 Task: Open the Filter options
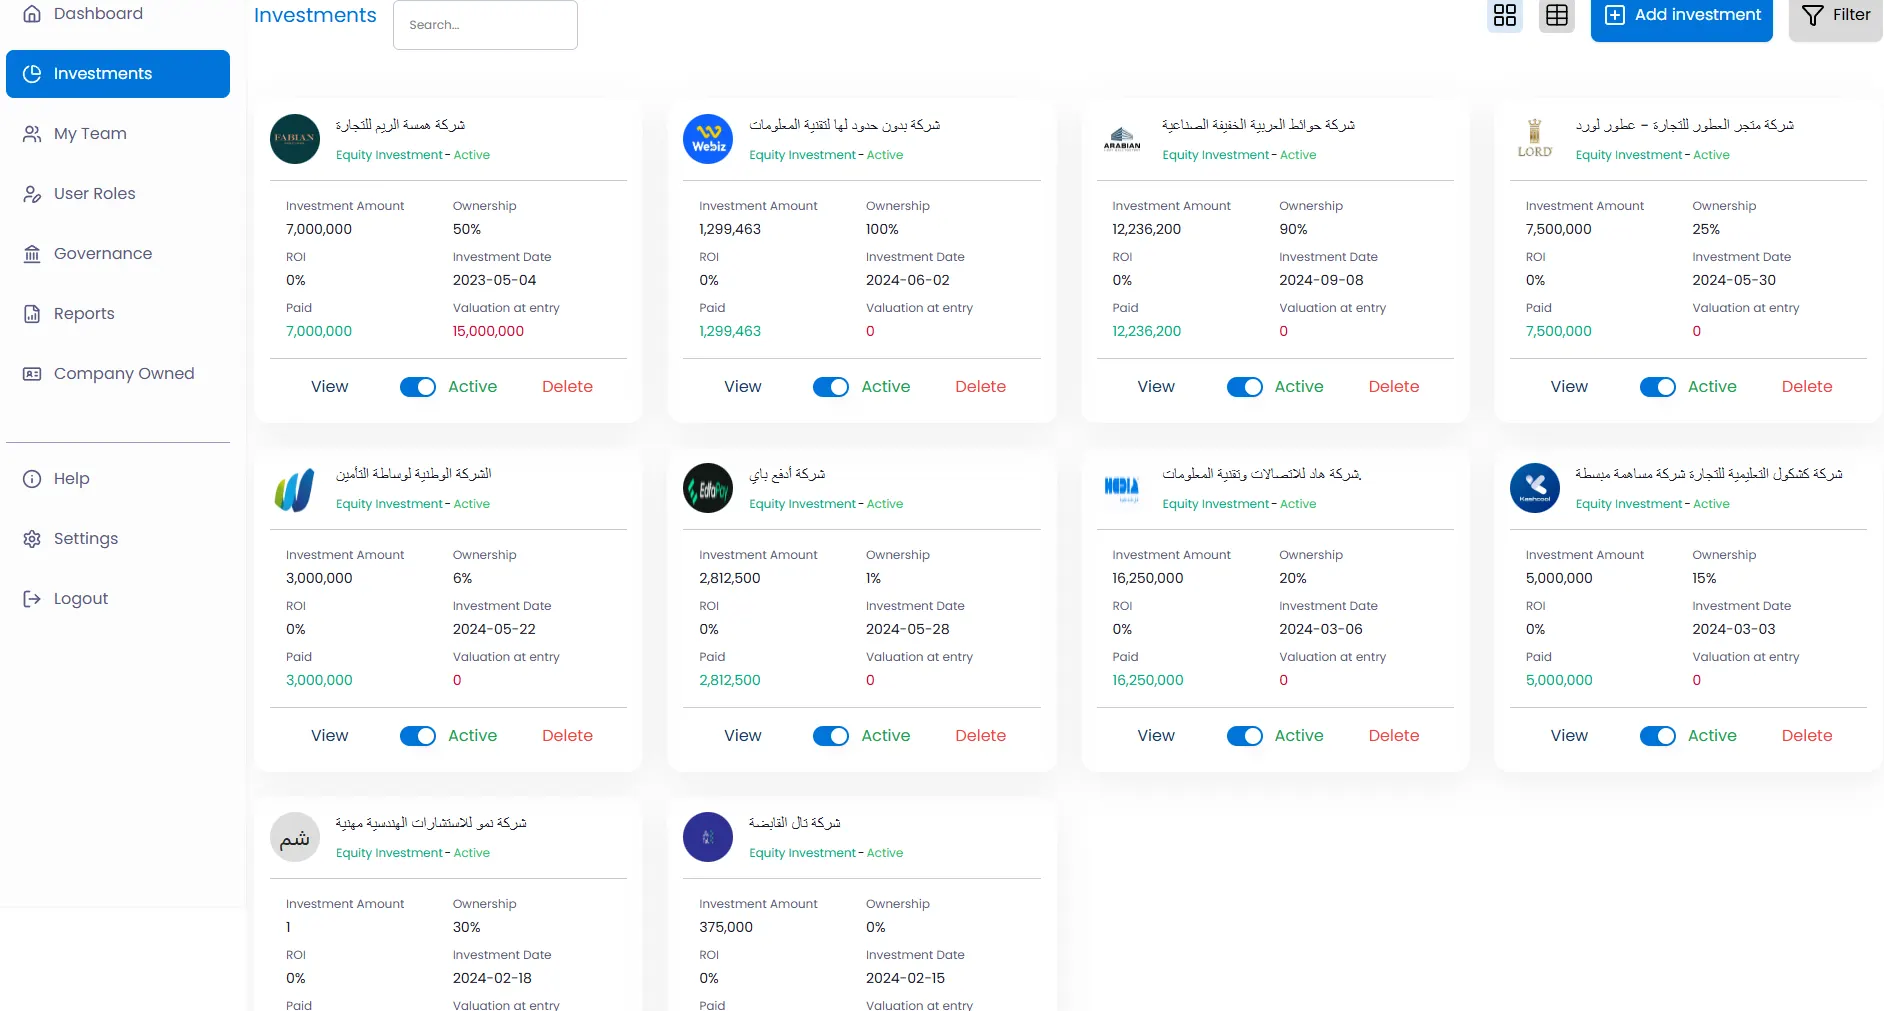click(x=1835, y=15)
